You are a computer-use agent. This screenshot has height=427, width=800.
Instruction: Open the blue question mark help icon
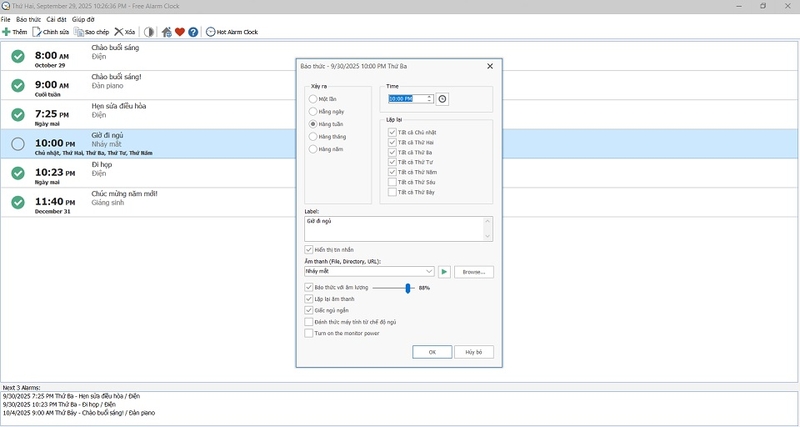[193, 32]
